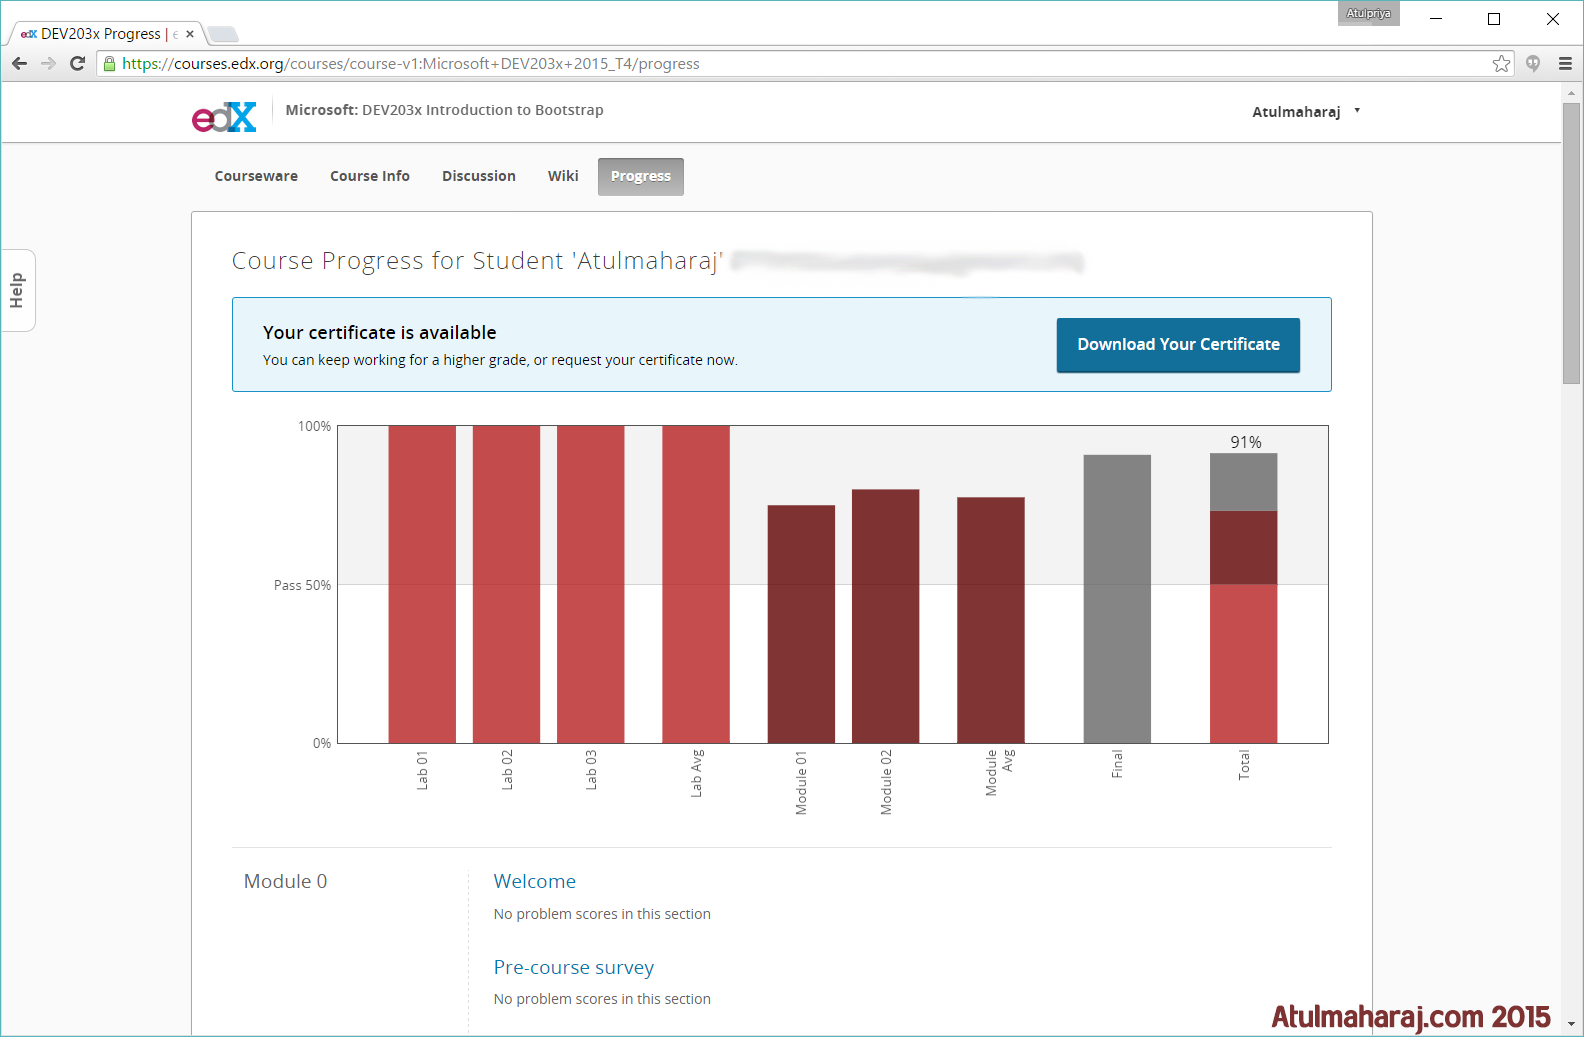Click the course title 'Microsoft: DEV203x Introduction to Bootstrap'
The image size is (1584, 1037).
point(444,110)
